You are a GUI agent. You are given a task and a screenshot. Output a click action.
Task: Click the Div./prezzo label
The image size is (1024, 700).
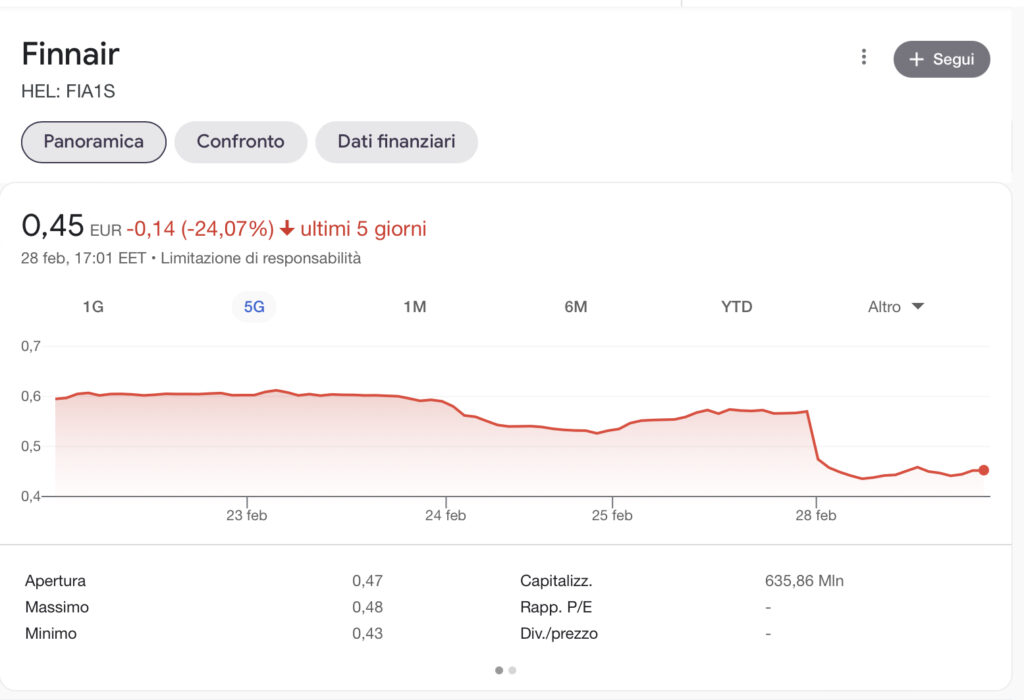click(559, 633)
